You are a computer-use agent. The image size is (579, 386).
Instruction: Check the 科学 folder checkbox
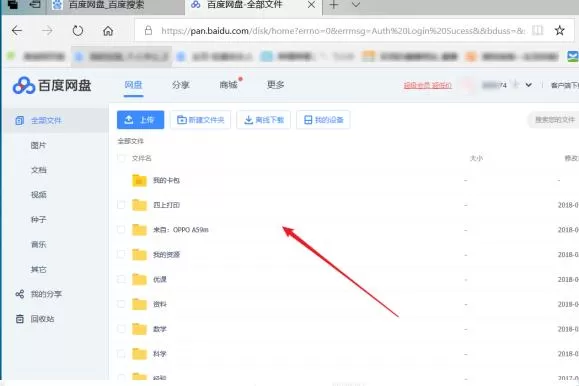click(121, 353)
